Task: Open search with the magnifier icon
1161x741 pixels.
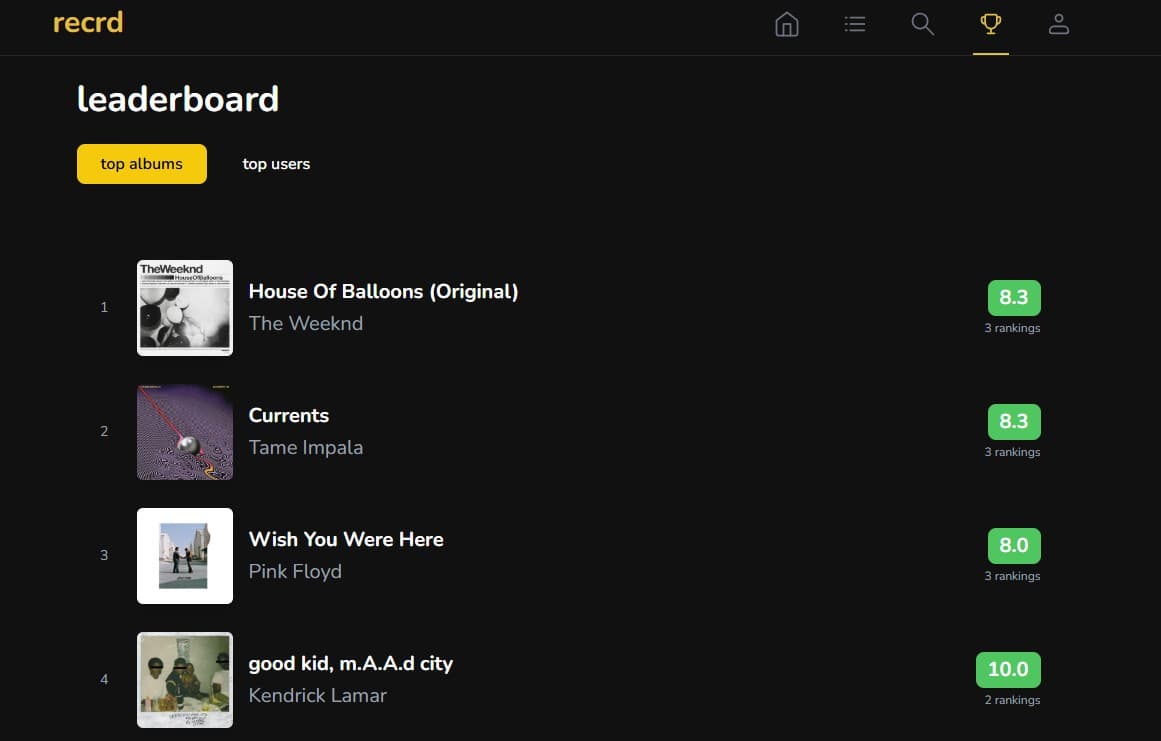Action: coord(923,24)
